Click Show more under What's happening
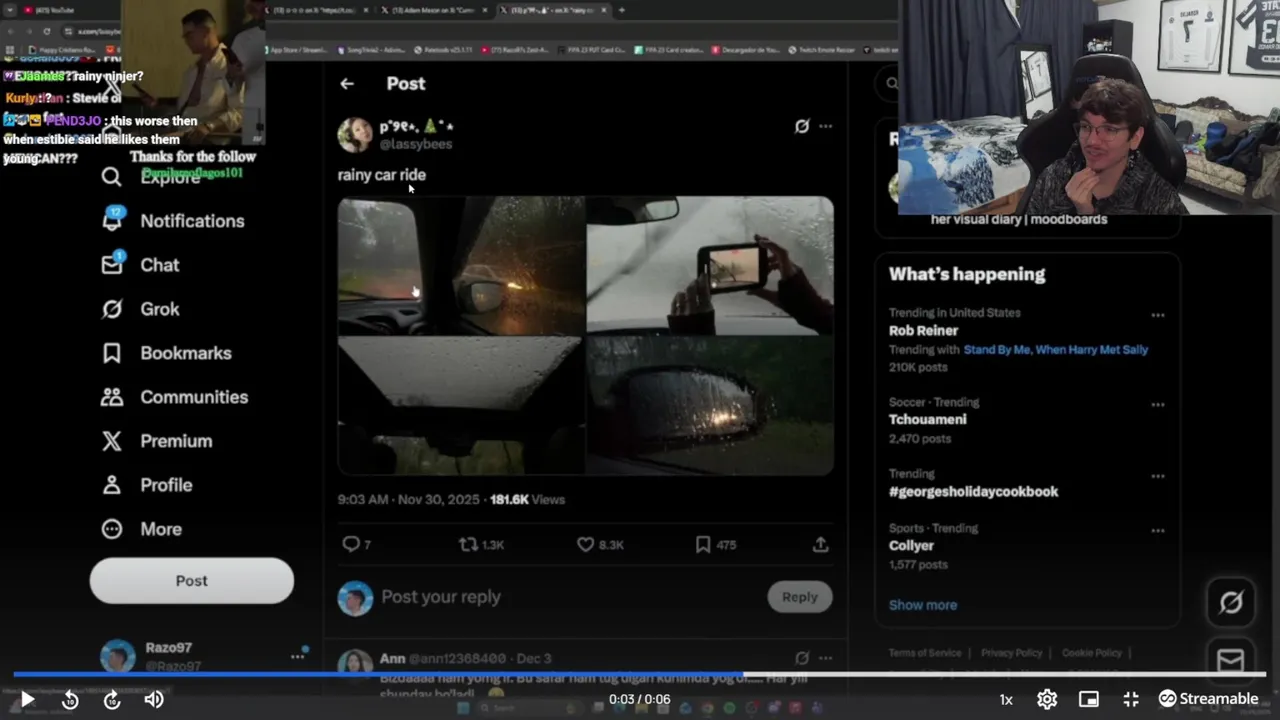Screen dimensions: 1280x720 tap(923, 605)
